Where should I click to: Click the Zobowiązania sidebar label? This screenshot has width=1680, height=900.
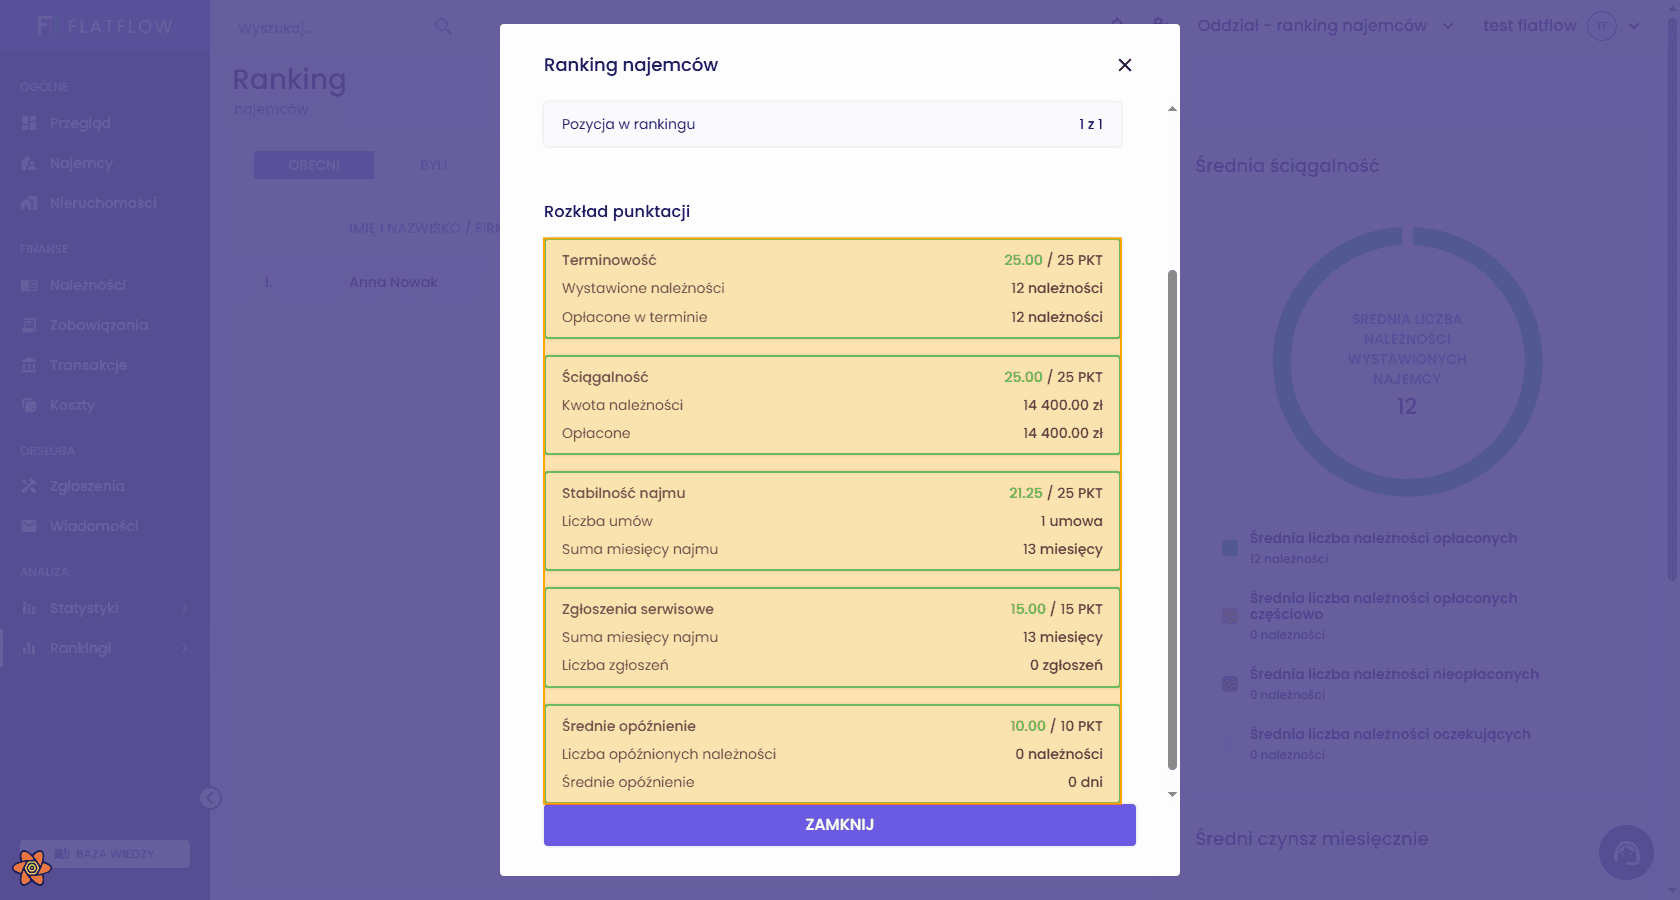(99, 325)
